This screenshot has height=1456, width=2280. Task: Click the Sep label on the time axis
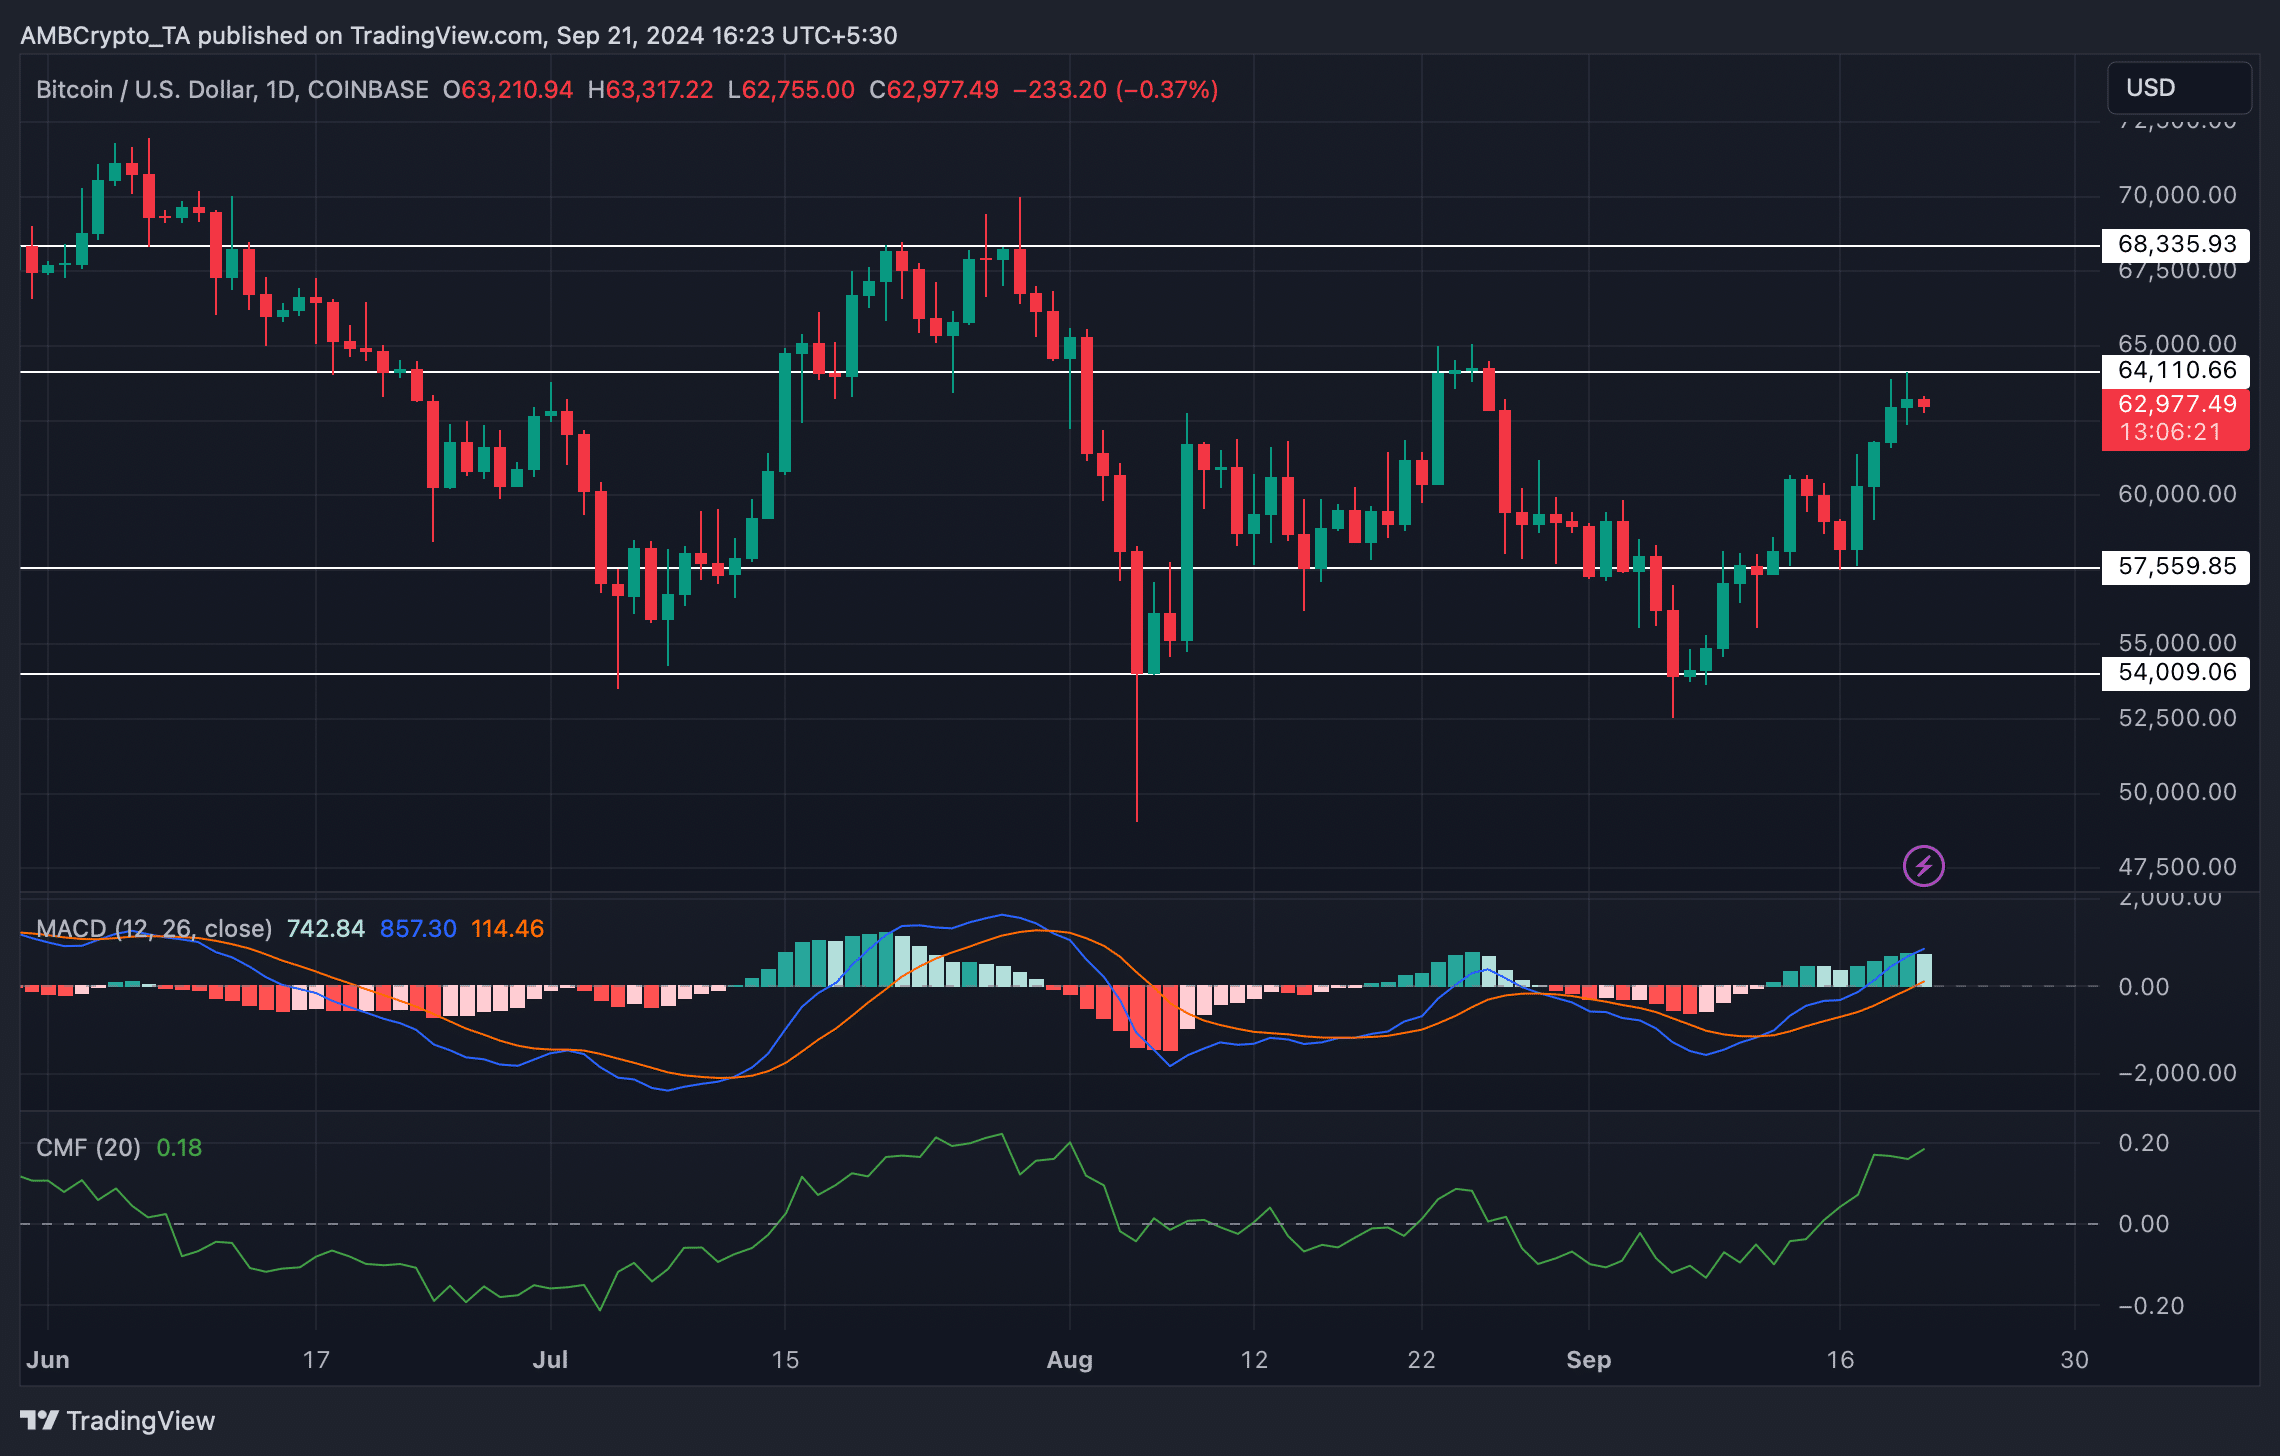pos(1589,1360)
